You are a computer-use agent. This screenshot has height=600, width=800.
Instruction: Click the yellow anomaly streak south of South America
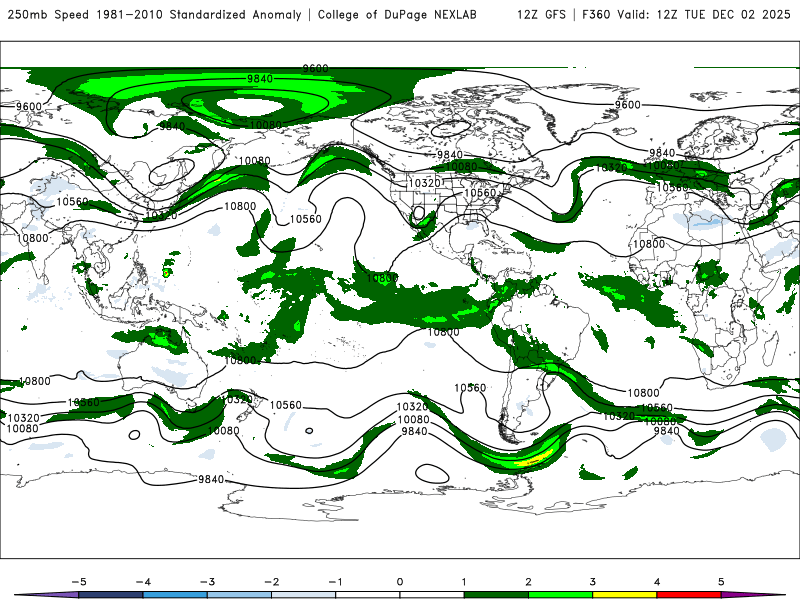pos(533,458)
